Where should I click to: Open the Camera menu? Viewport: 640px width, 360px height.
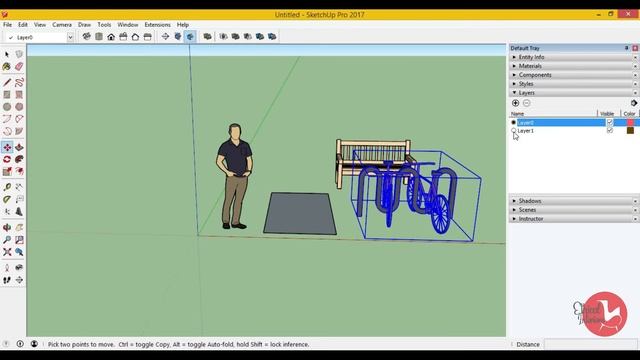click(62, 24)
